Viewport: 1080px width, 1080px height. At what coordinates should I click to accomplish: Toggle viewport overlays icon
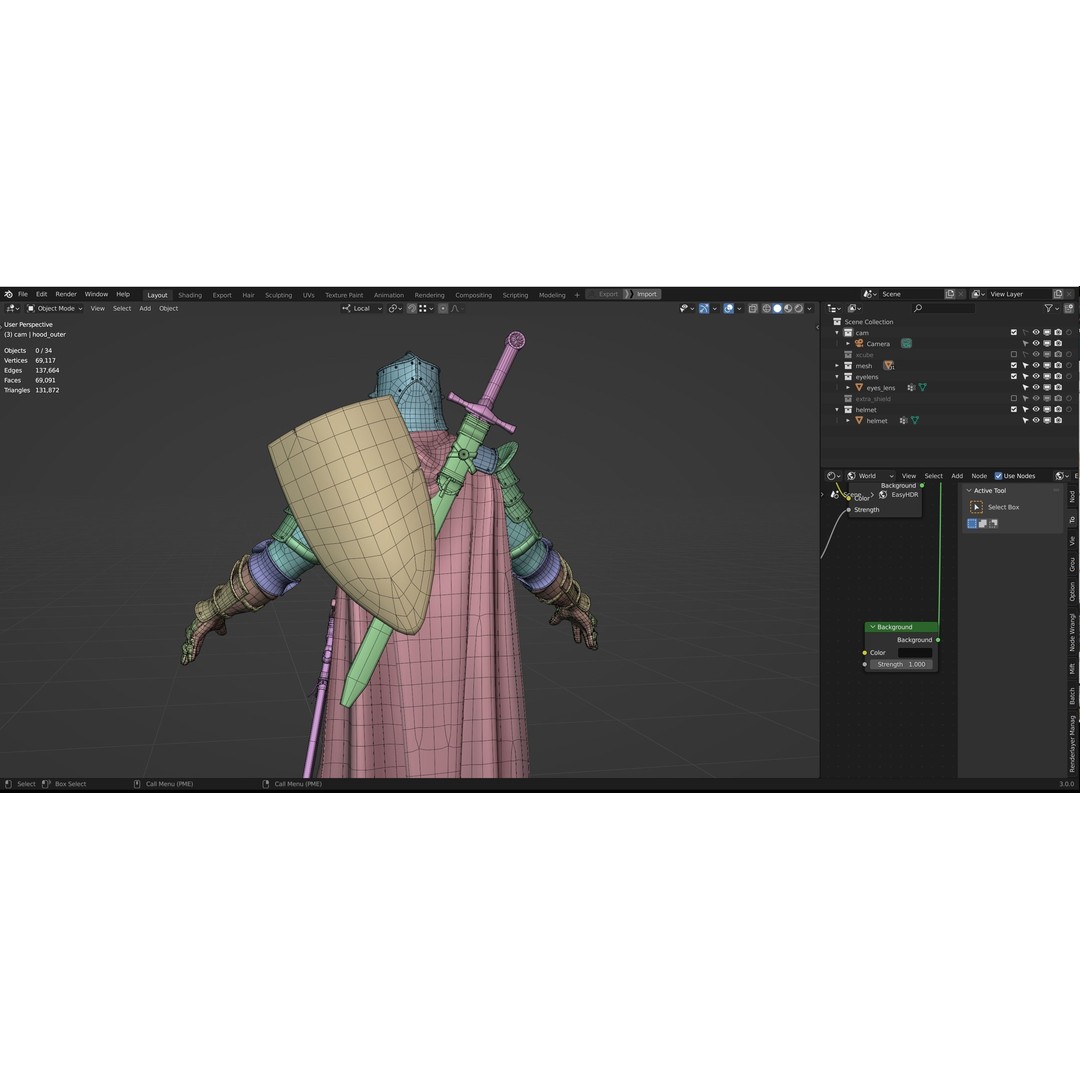pyautogui.click(x=728, y=309)
